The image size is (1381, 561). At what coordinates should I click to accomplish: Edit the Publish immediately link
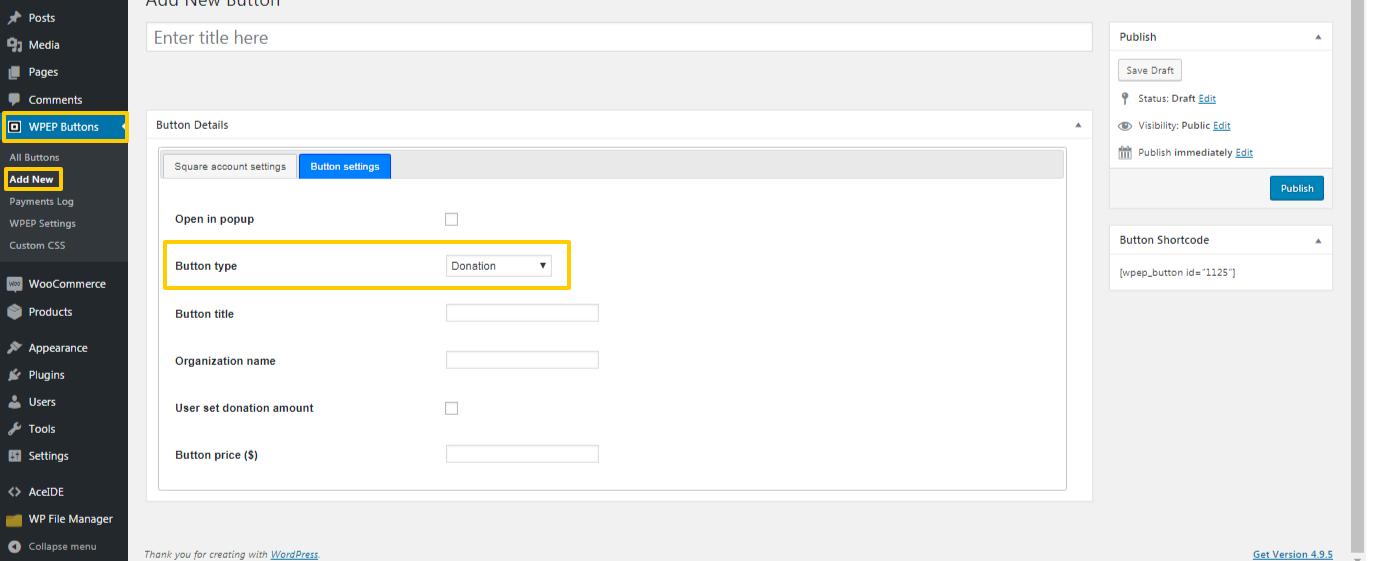coord(1244,153)
